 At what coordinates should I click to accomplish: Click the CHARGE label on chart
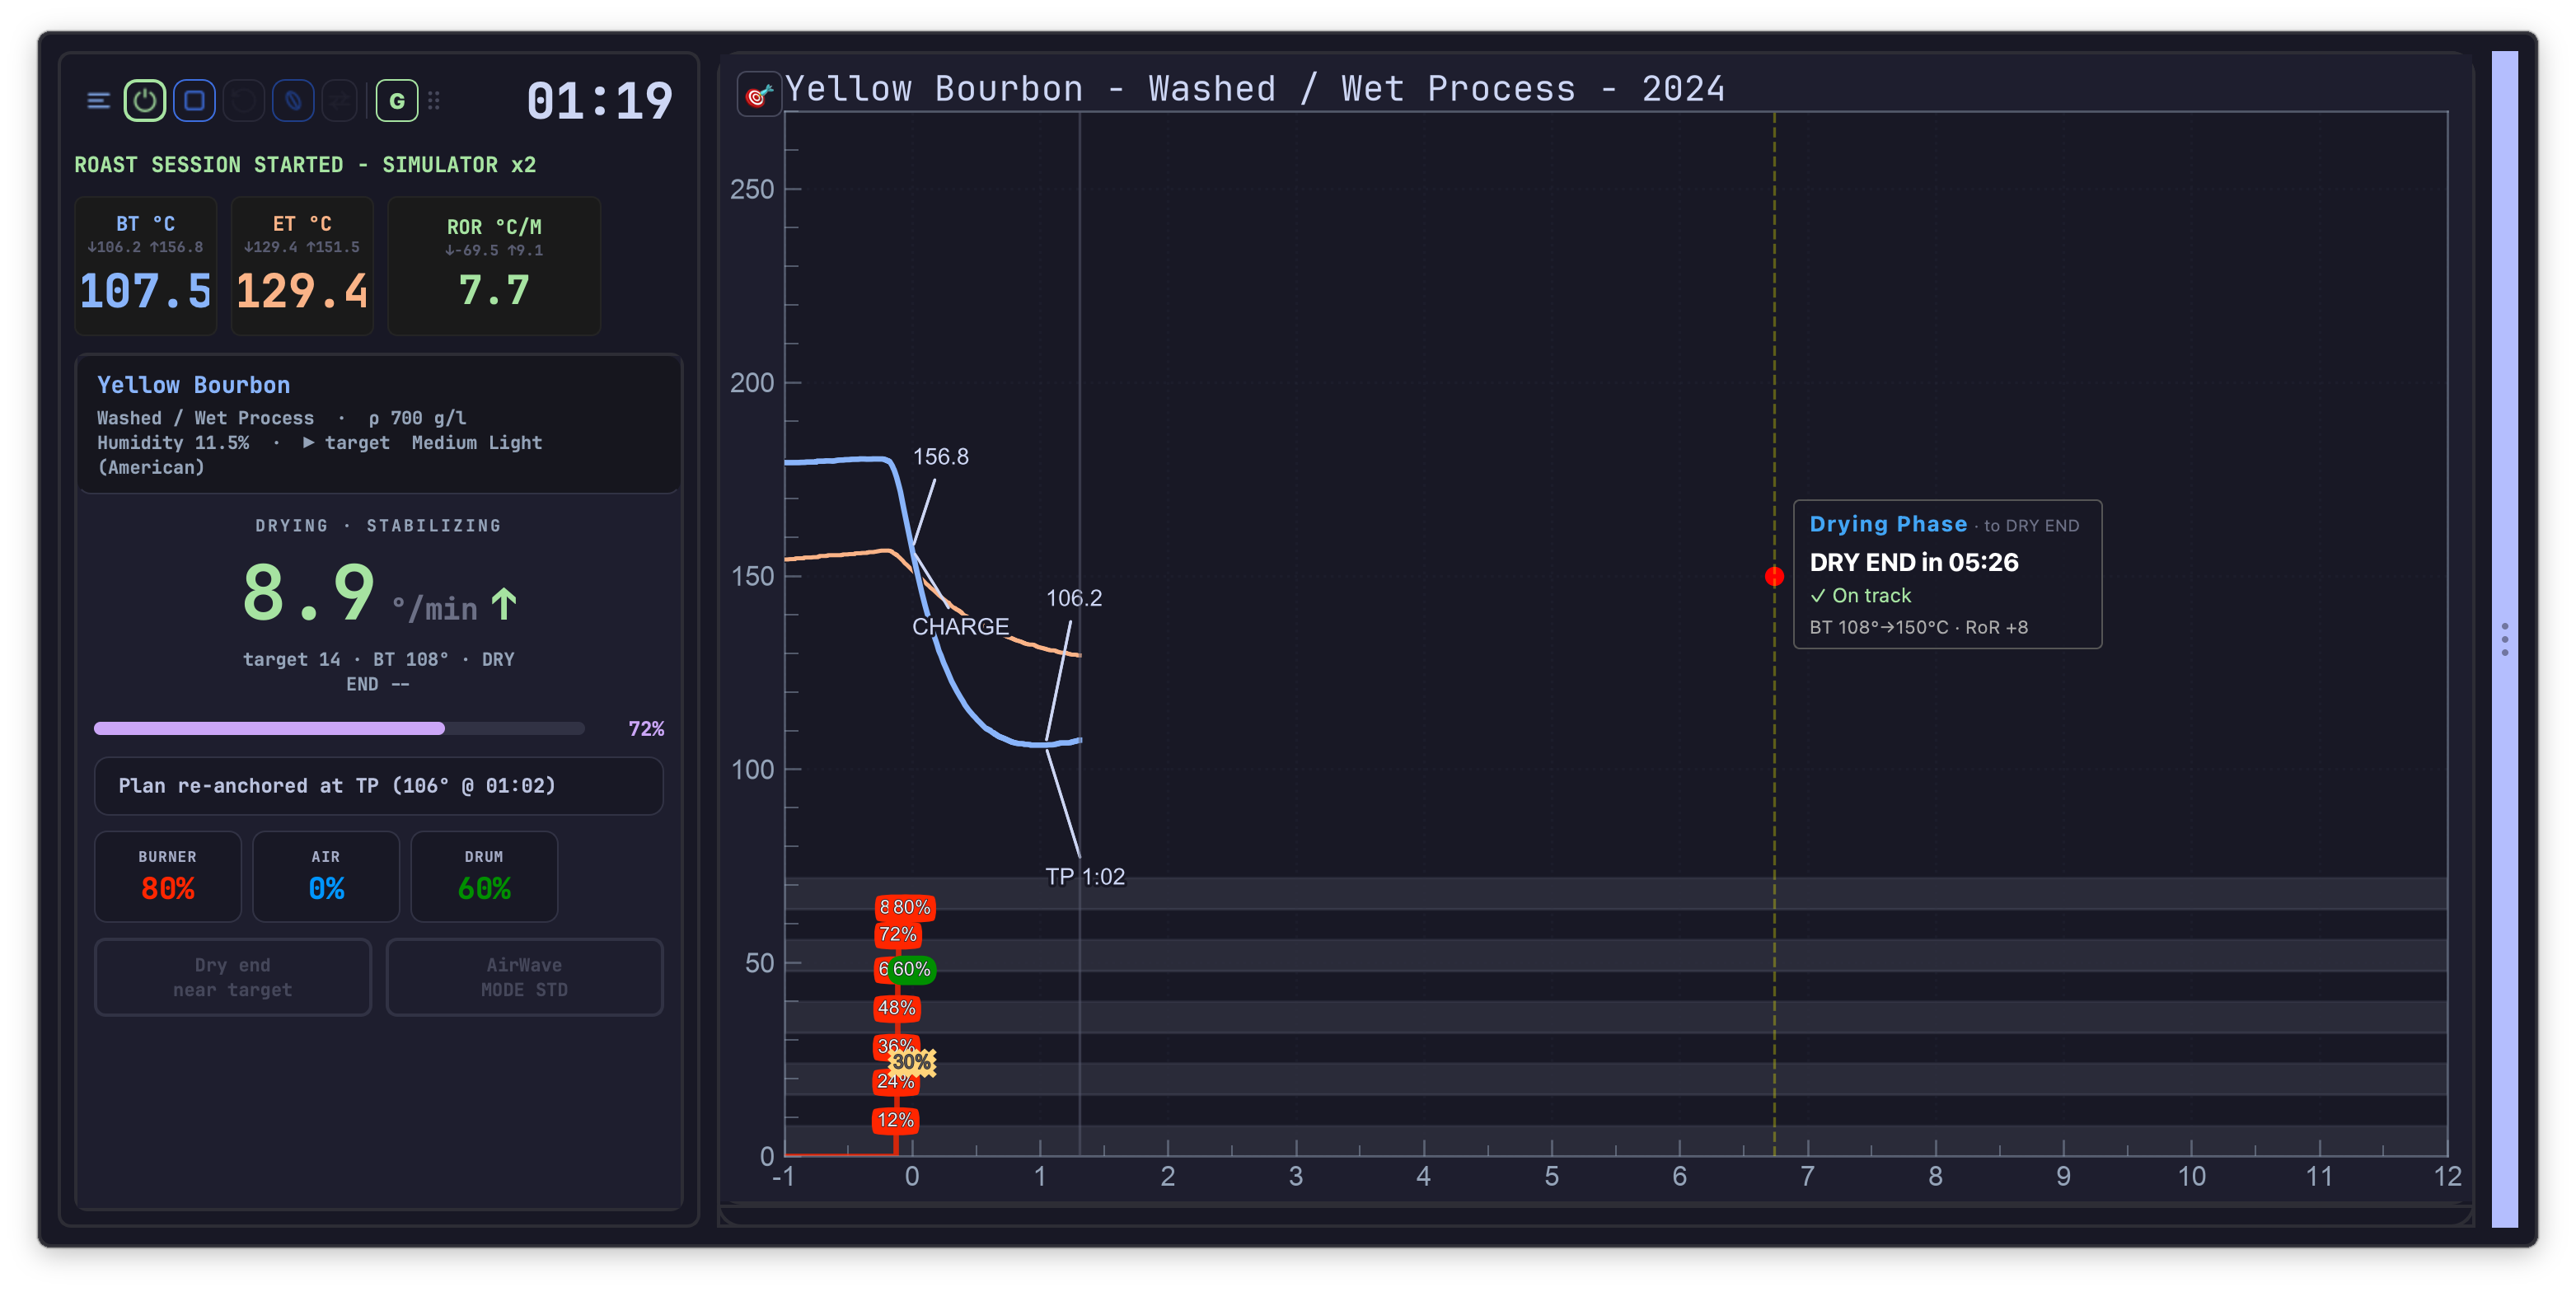tap(961, 627)
